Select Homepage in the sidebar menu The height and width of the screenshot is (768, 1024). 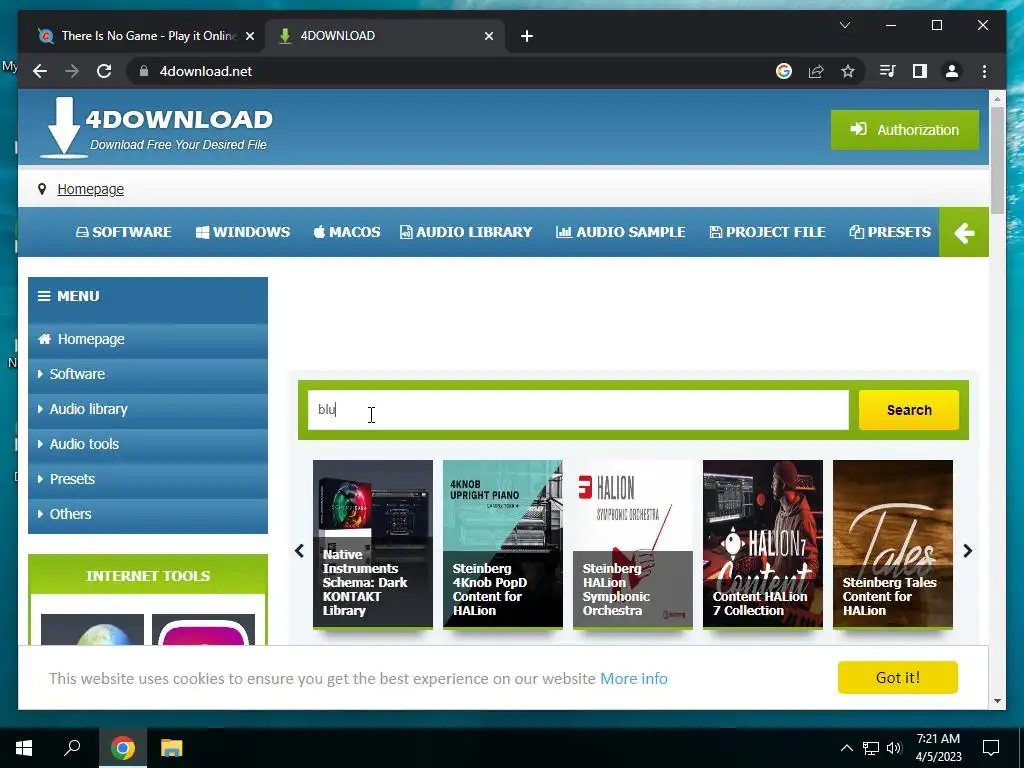pos(148,340)
